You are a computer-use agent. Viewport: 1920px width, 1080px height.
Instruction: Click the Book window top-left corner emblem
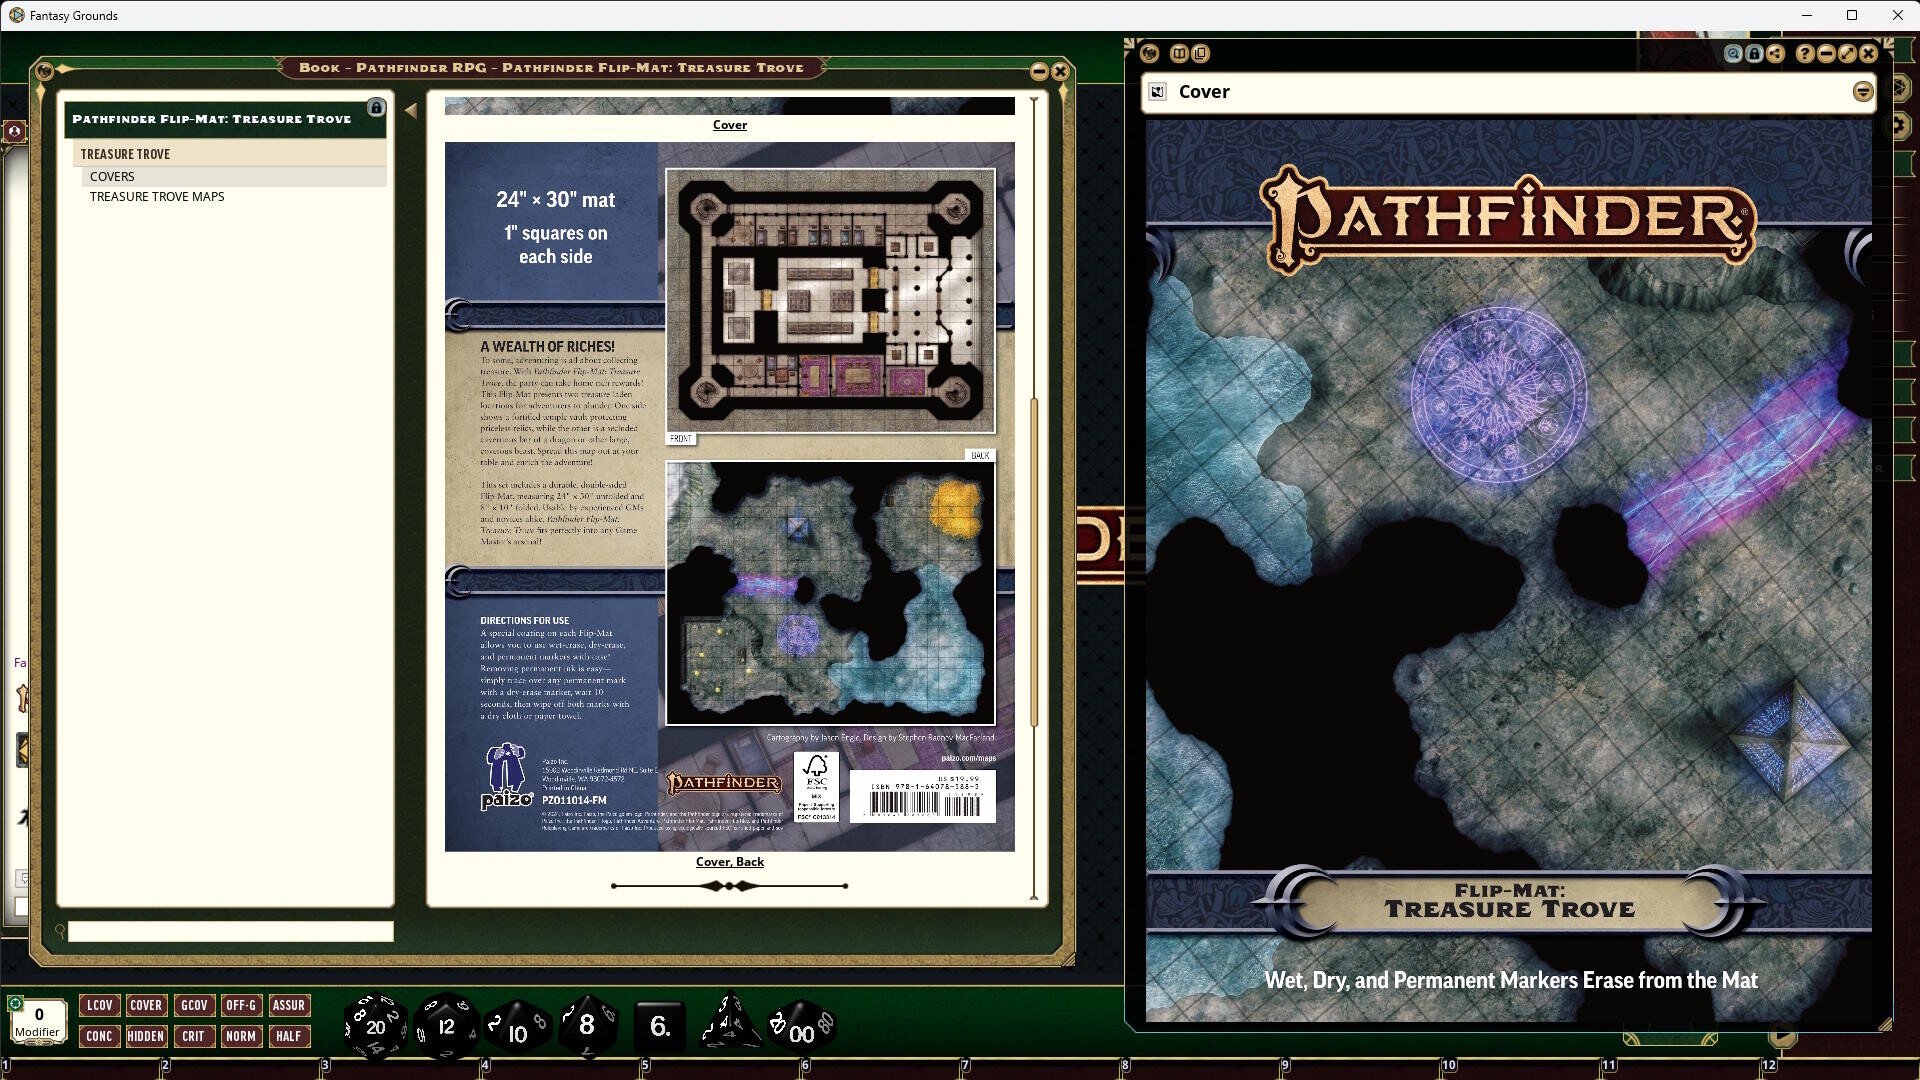point(44,71)
